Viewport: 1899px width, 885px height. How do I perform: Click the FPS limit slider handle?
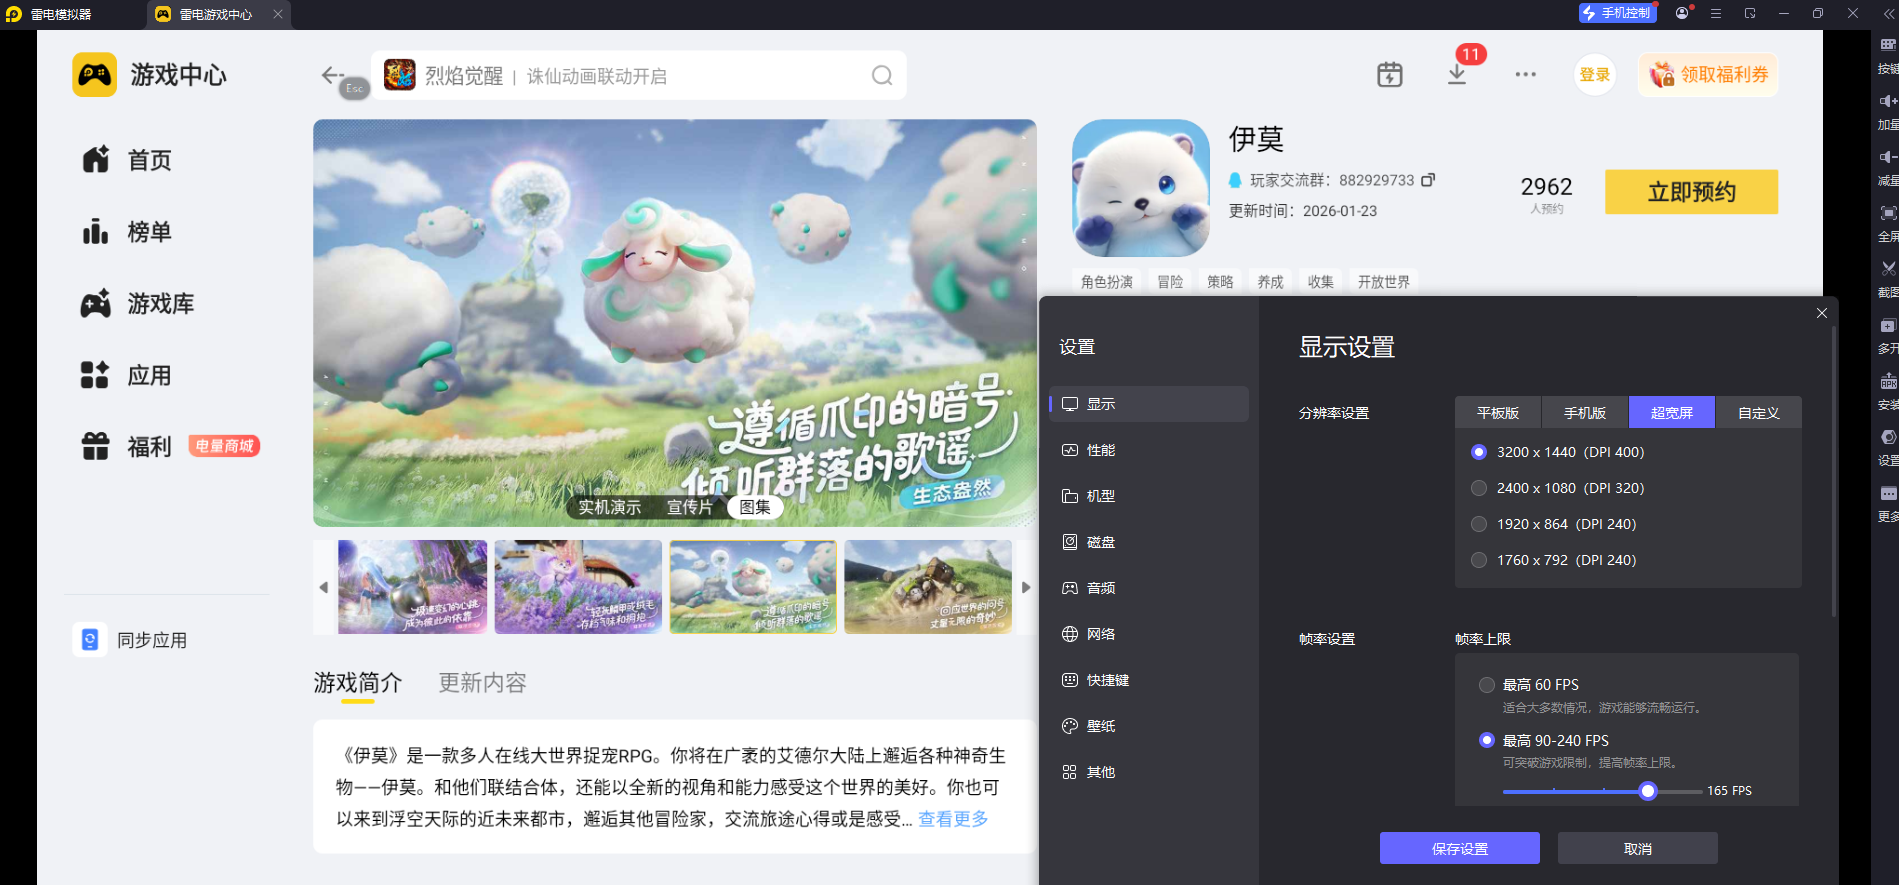[x=1648, y=791]
